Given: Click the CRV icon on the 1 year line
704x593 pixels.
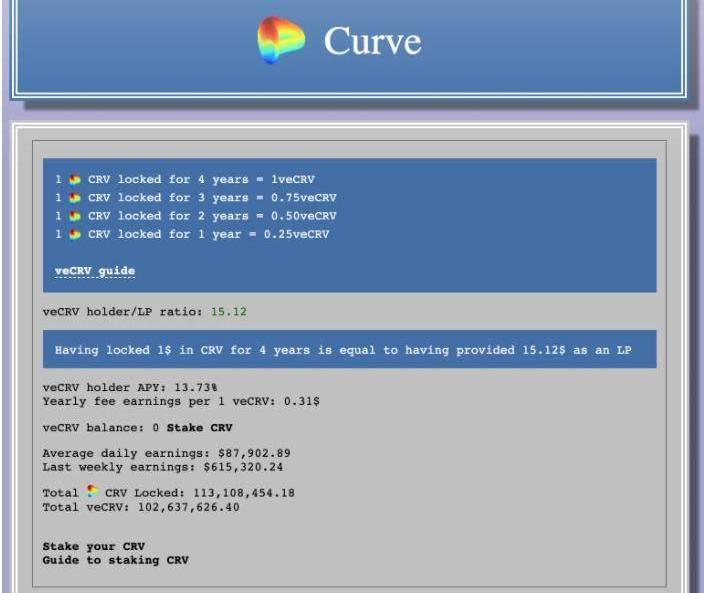Looking at the screenshot, I should 75,234.
